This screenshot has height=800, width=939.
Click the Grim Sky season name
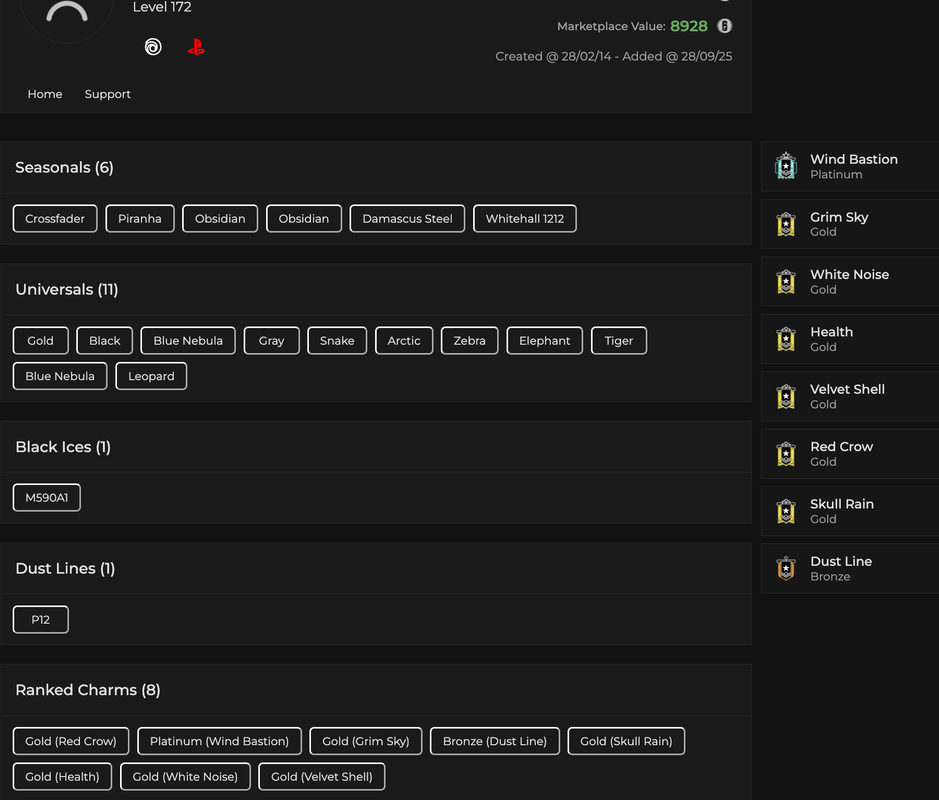click(839, 217)
